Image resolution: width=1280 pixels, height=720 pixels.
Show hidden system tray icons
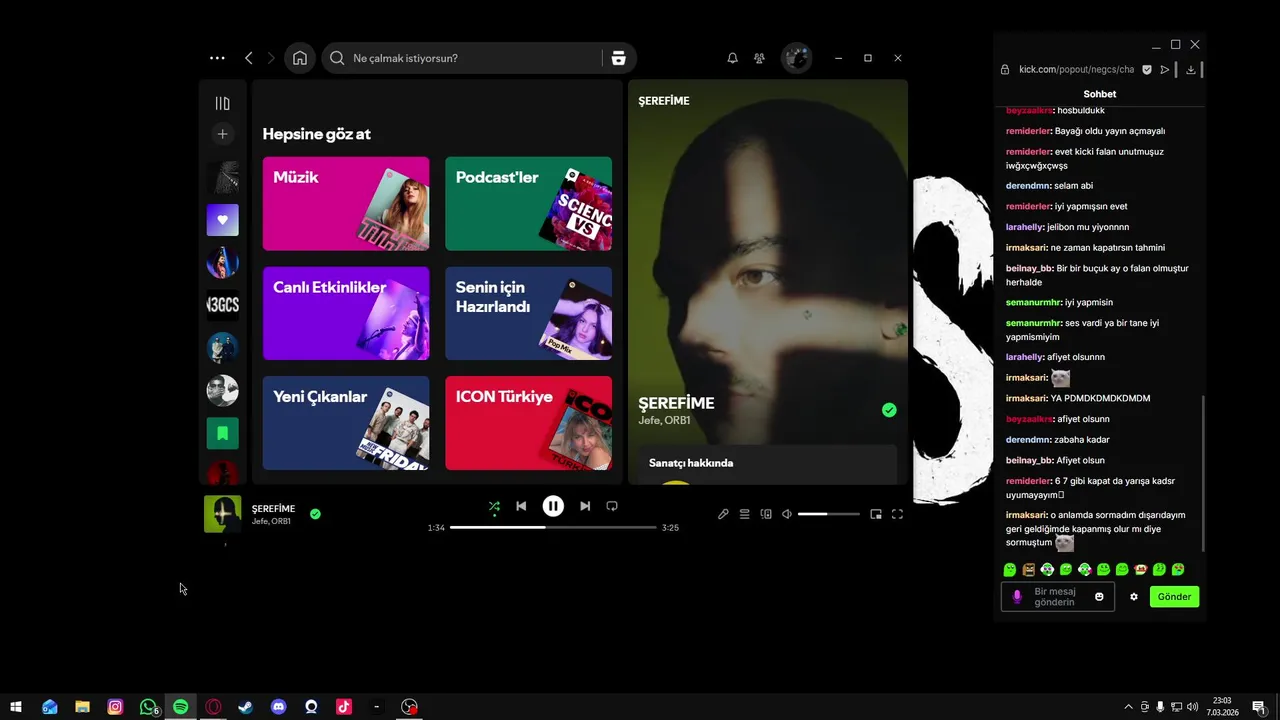(x=1129, y=707)
